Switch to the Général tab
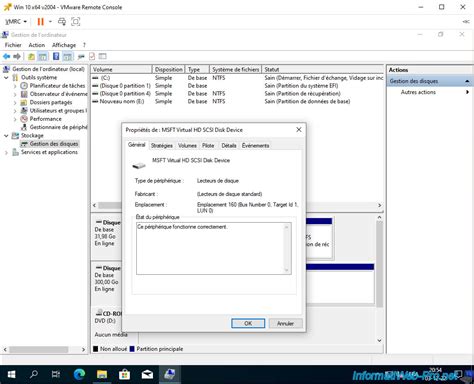This screenshot has width=474, height=384. (137, 145)
